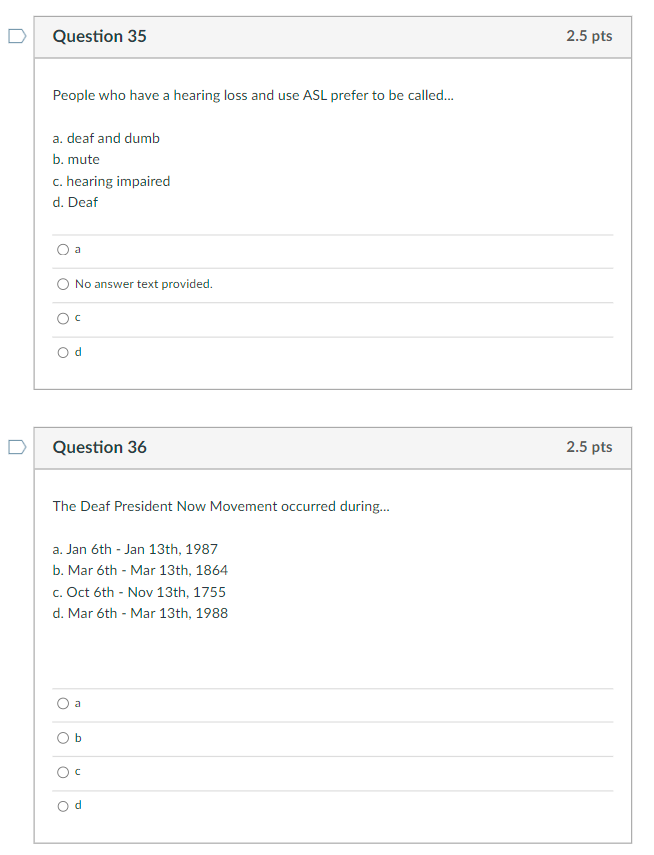Click the 'd. Deaf' option text

[76, 202]
